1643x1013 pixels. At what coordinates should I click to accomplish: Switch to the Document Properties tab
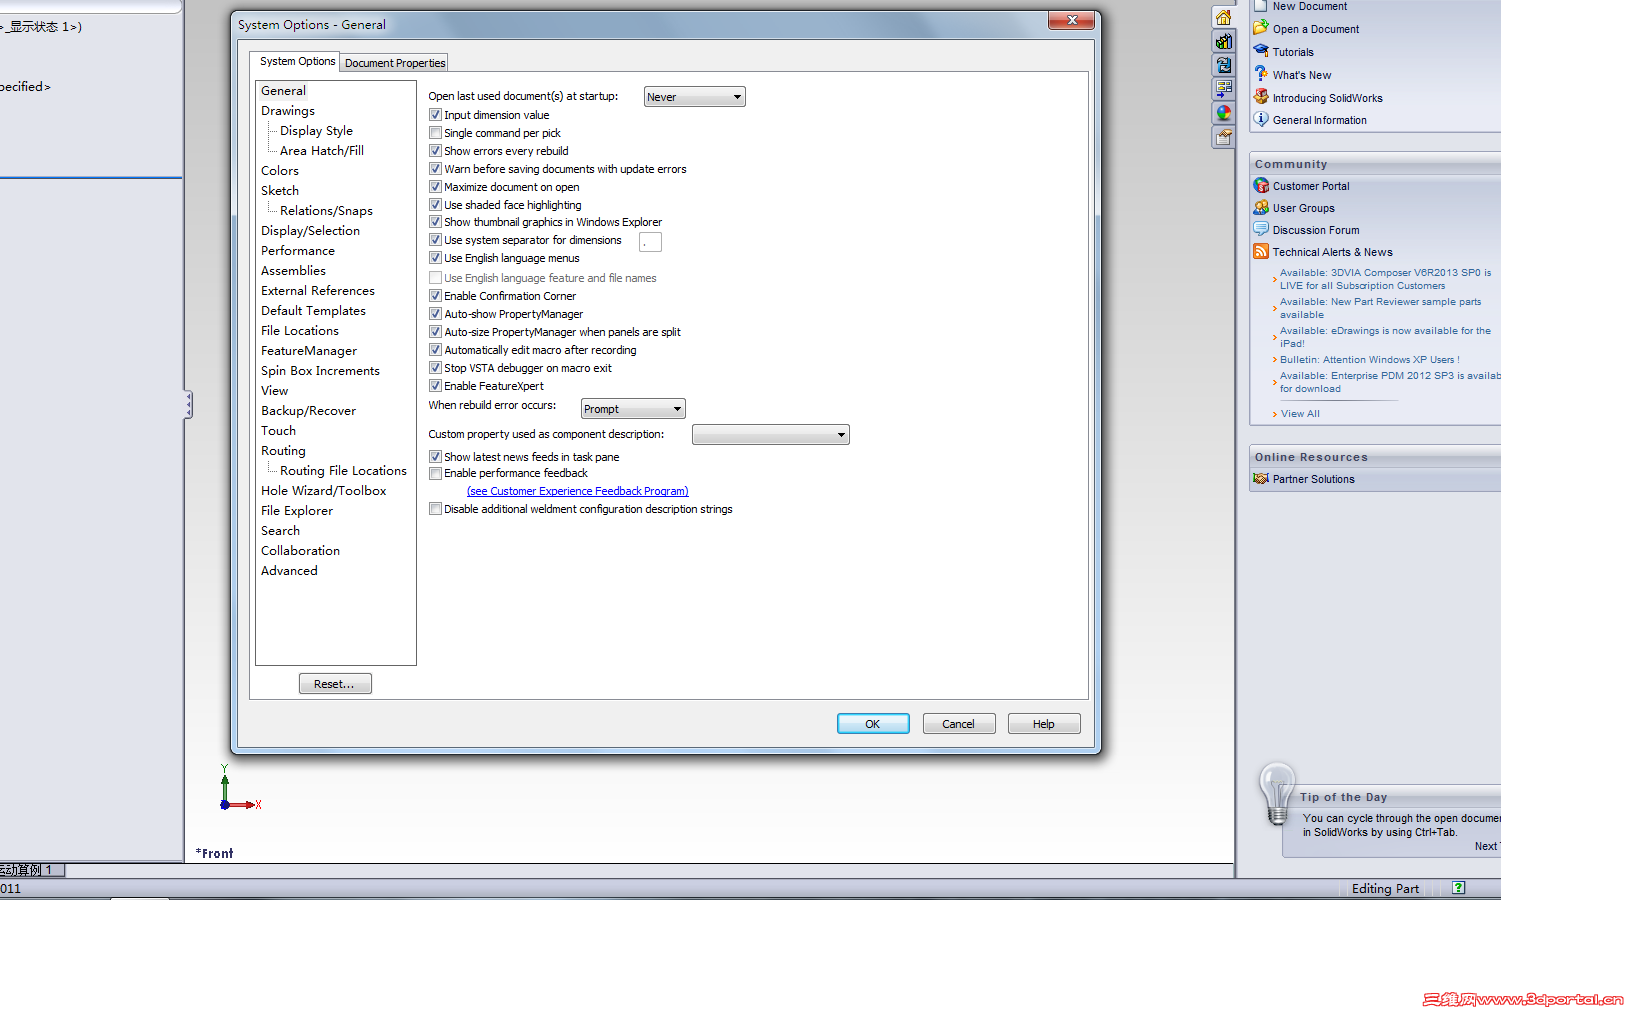click(x=395, y=63)
